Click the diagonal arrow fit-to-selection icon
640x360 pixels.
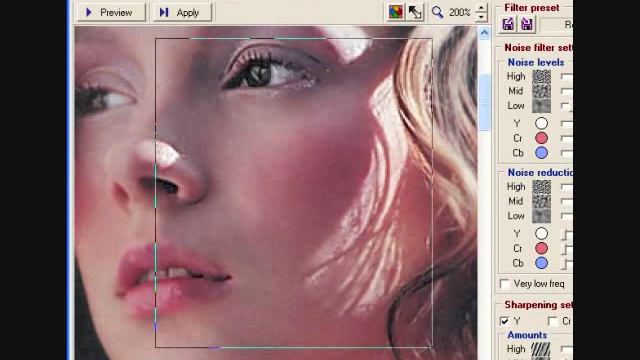(x=415, y=12)
